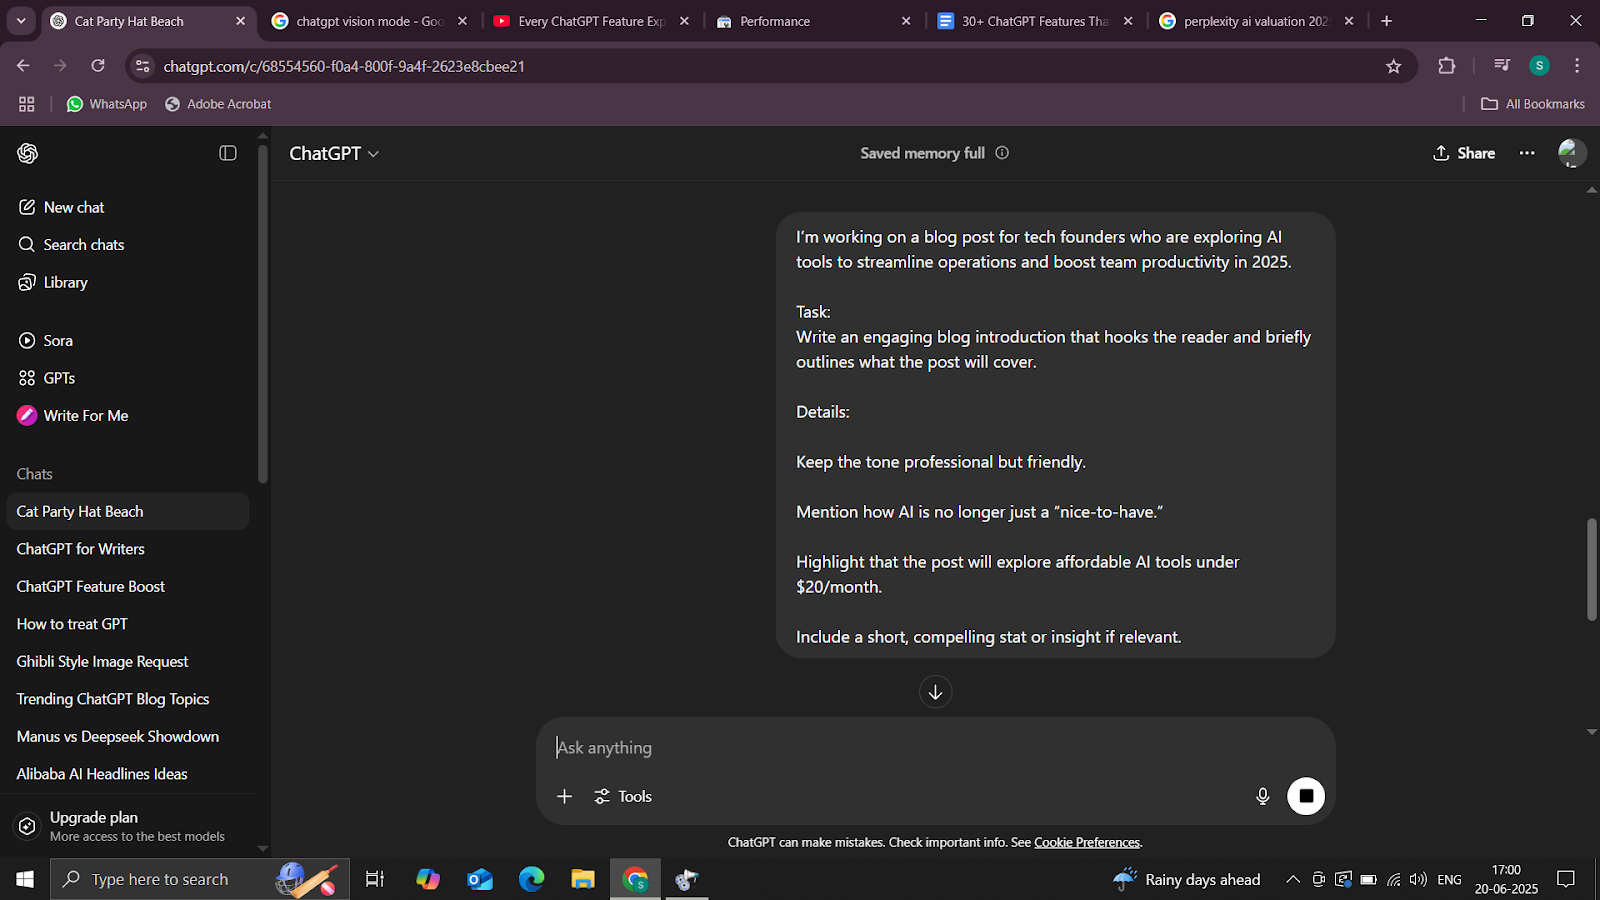Open the Alibaba AI Headlines Ideas chat
This screenshot has height=900, width=1600.
tap(128, 774)
